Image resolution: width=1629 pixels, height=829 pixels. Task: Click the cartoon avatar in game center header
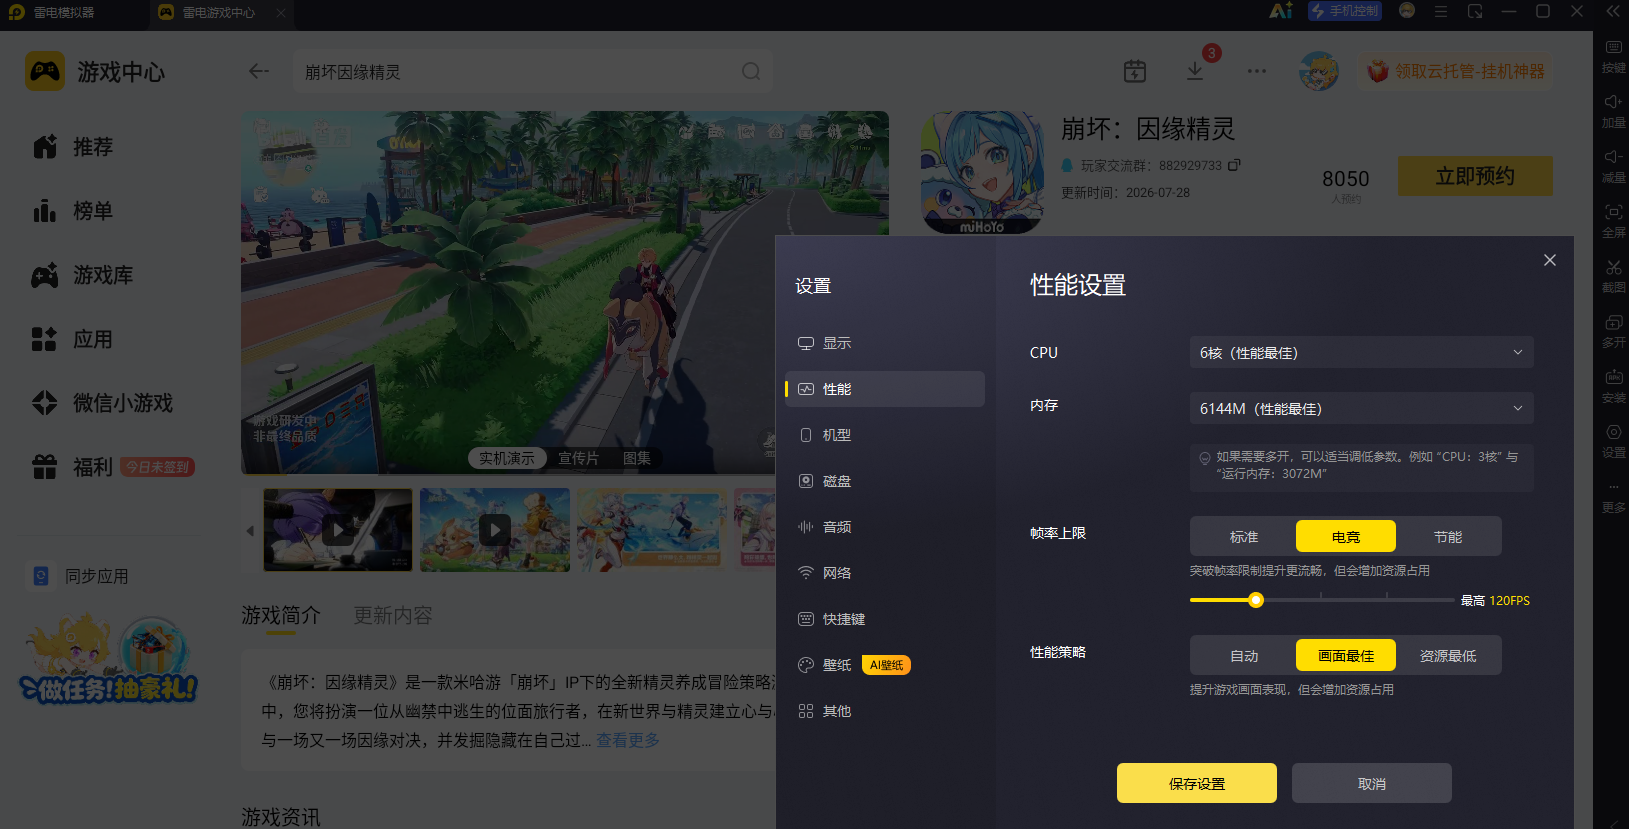(1319, 71)
